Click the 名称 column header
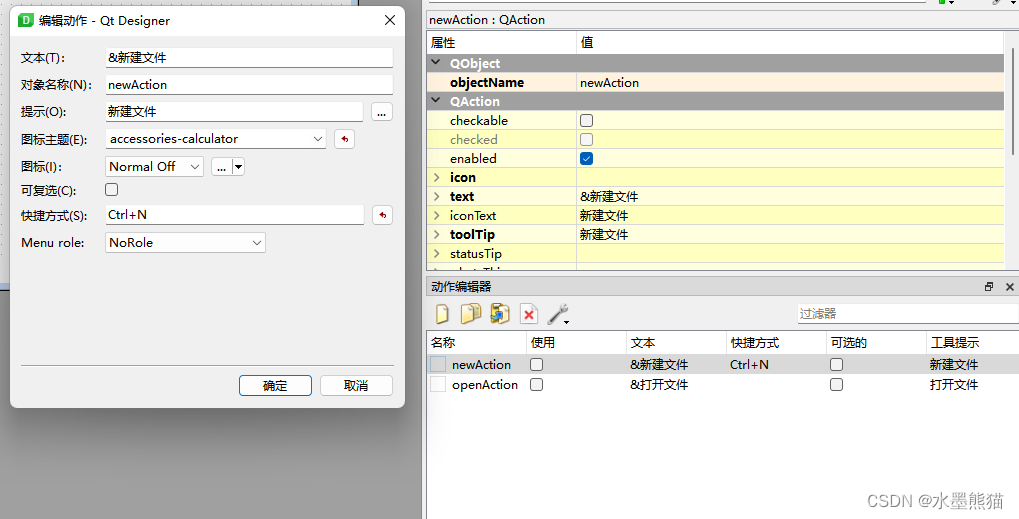 pos(476,342)
